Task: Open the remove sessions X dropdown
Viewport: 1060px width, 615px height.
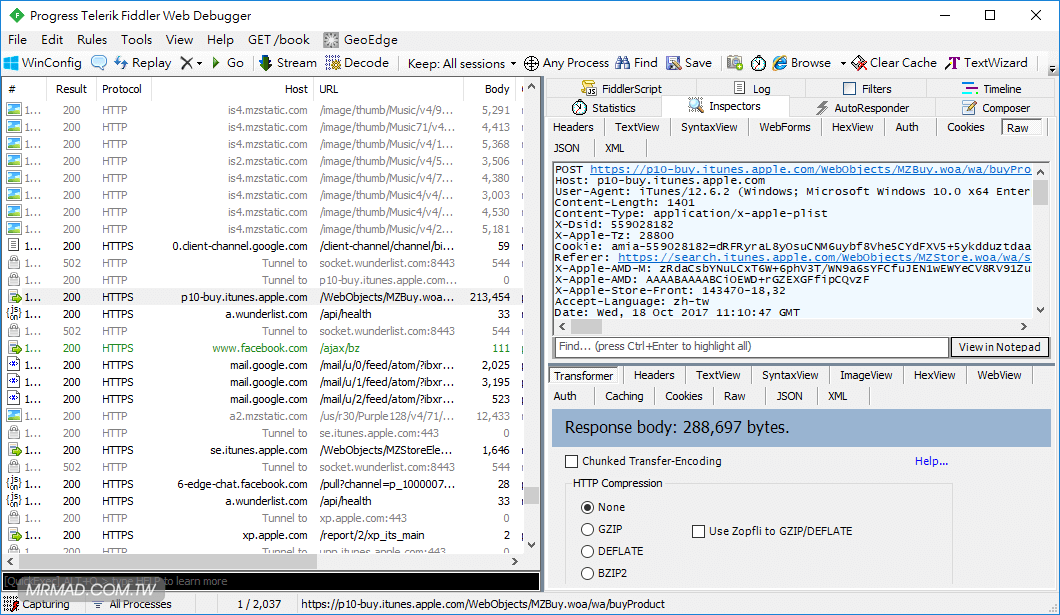Action: tap(191, 63)
